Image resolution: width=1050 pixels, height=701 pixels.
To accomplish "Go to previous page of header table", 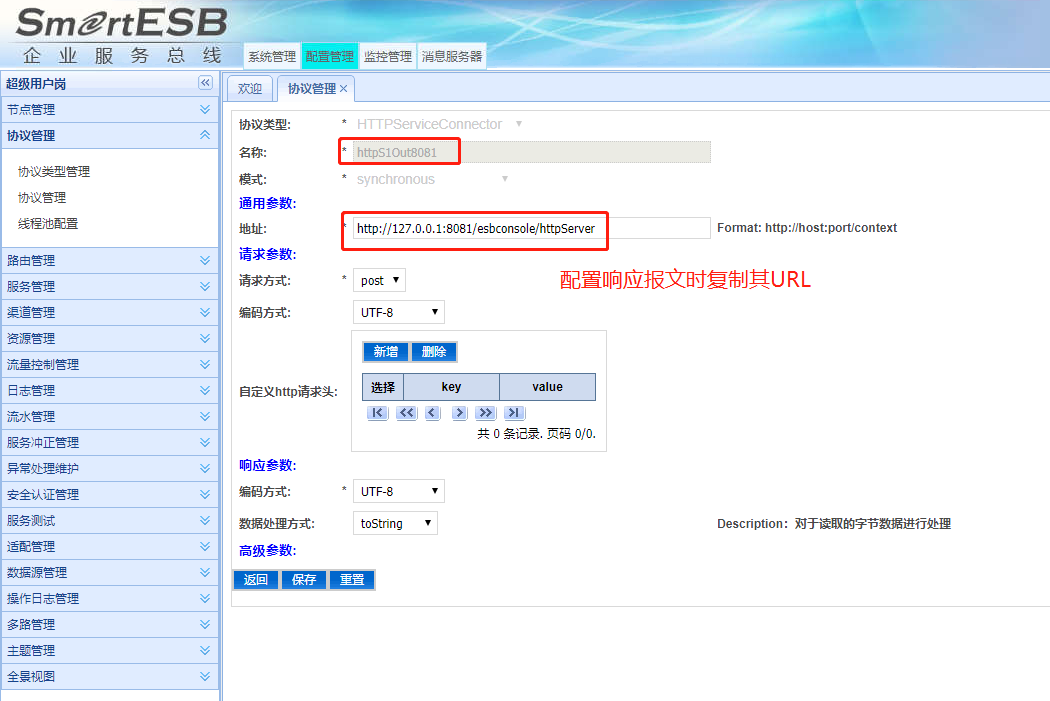I will tap(432, 413).
